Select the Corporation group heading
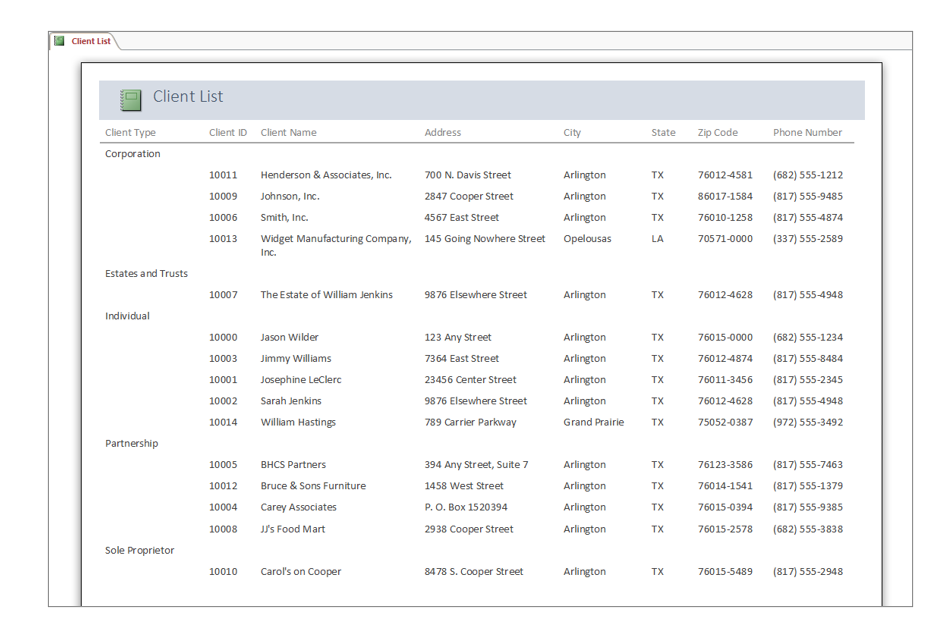The image size is (929, 628). 133,154
